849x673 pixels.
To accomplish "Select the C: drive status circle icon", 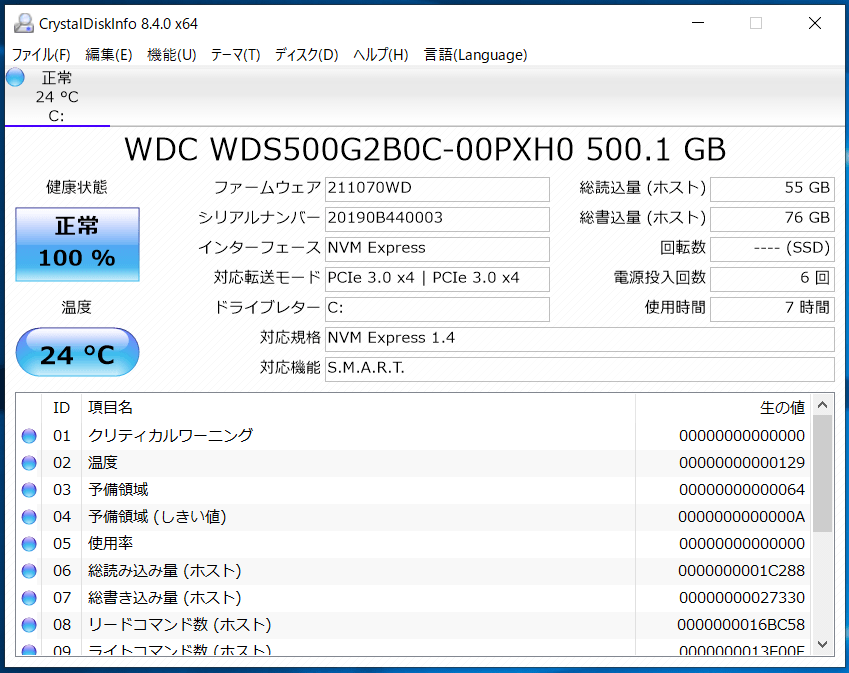I will [x=16, y=77].
